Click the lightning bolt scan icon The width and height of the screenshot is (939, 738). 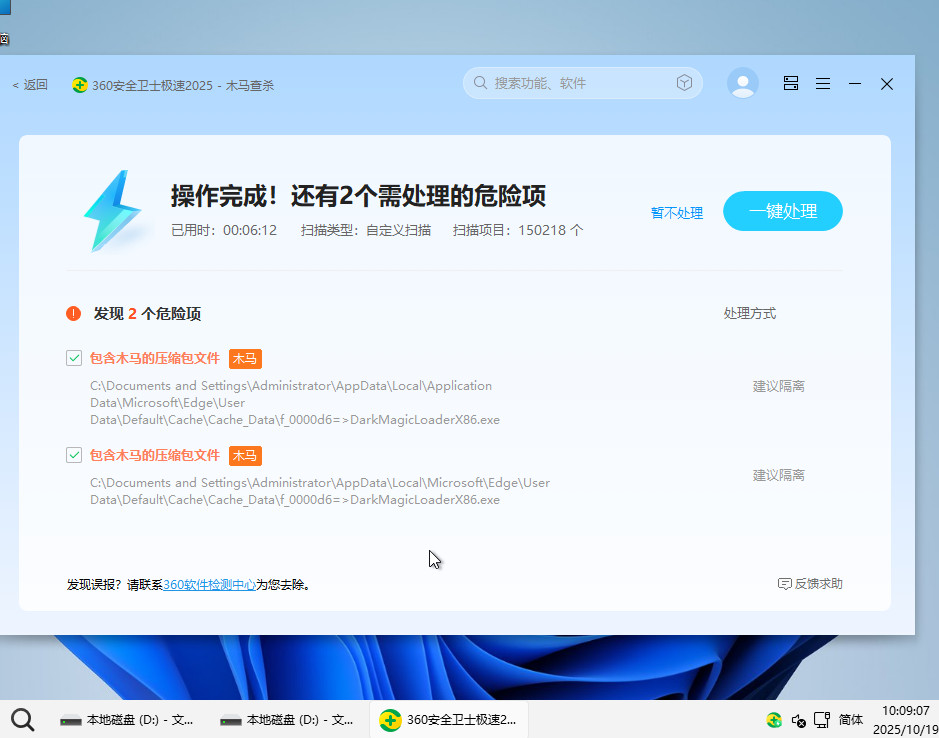[x=113, y=210]
